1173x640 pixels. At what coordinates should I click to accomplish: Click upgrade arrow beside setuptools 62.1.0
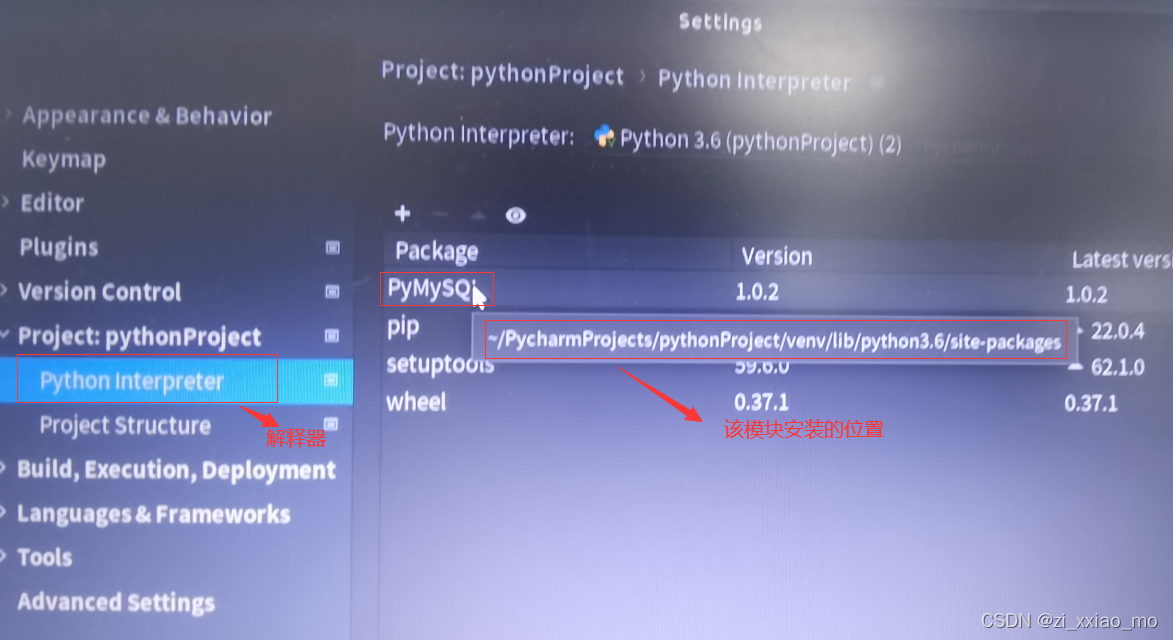[x=1075, y=366]
